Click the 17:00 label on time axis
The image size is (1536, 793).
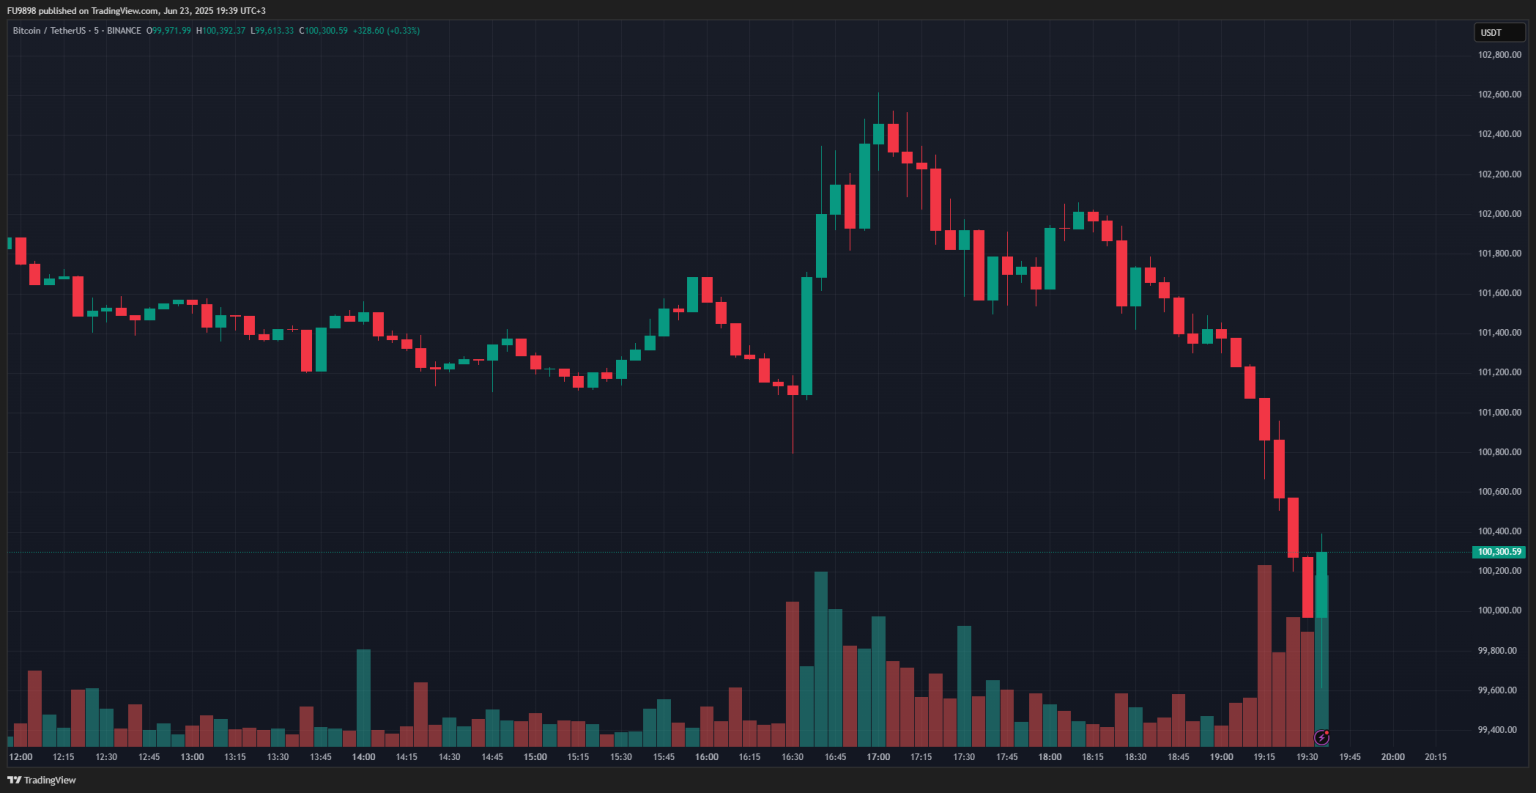(x=878, y=757)
